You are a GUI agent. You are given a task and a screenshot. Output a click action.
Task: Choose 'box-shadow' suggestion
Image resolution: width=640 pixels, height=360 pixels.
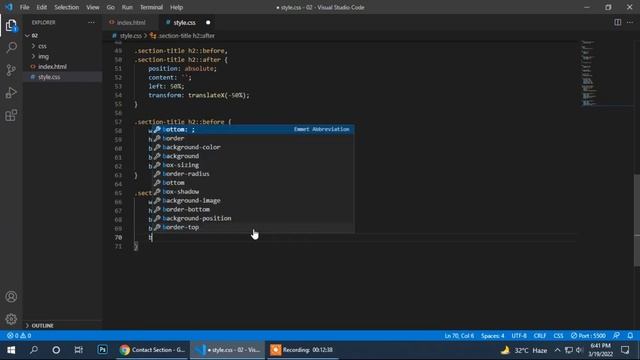coord(253,191)
